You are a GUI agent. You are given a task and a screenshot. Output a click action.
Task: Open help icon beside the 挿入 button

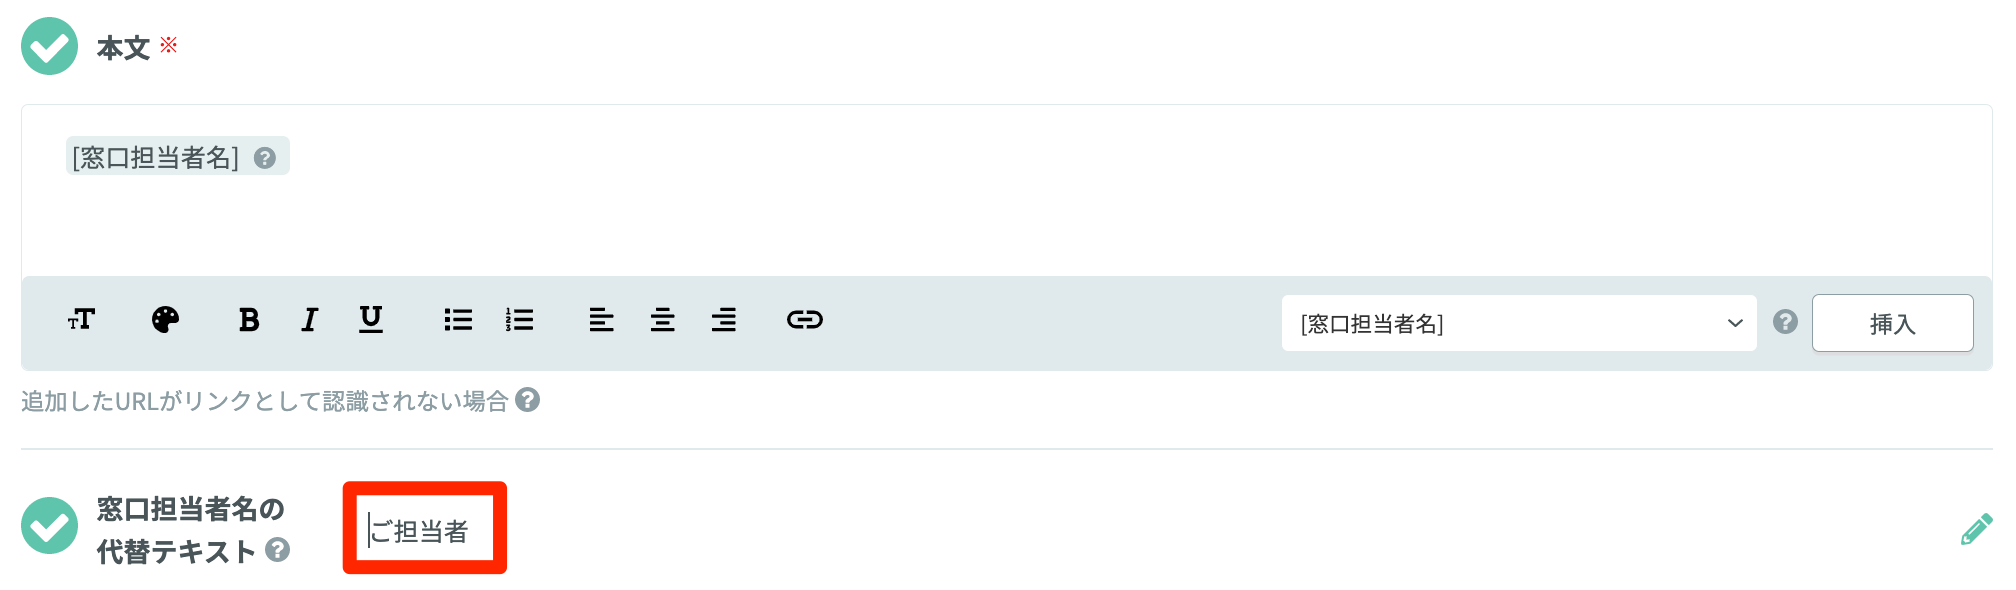(x=1785, y=322)
